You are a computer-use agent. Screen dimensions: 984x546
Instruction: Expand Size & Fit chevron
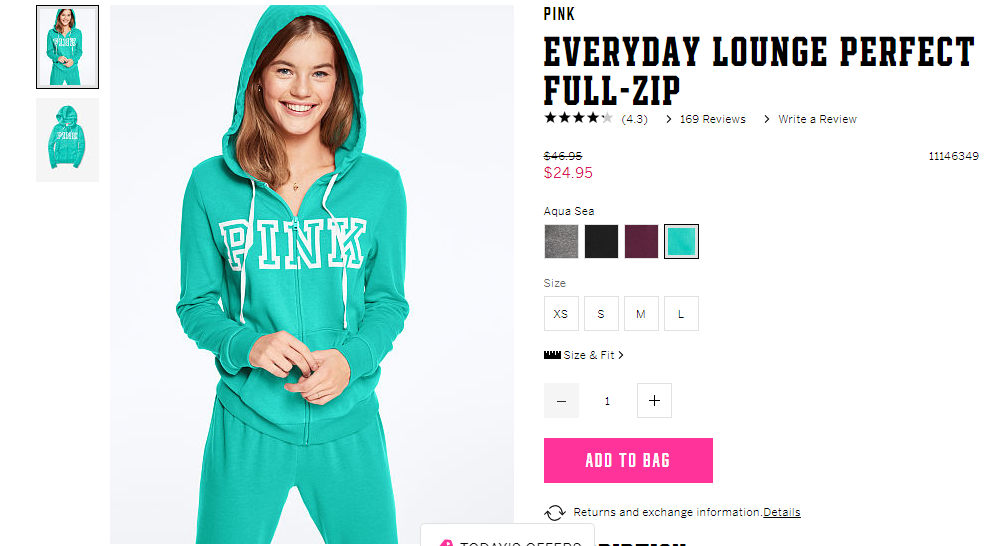pos(621,355)
